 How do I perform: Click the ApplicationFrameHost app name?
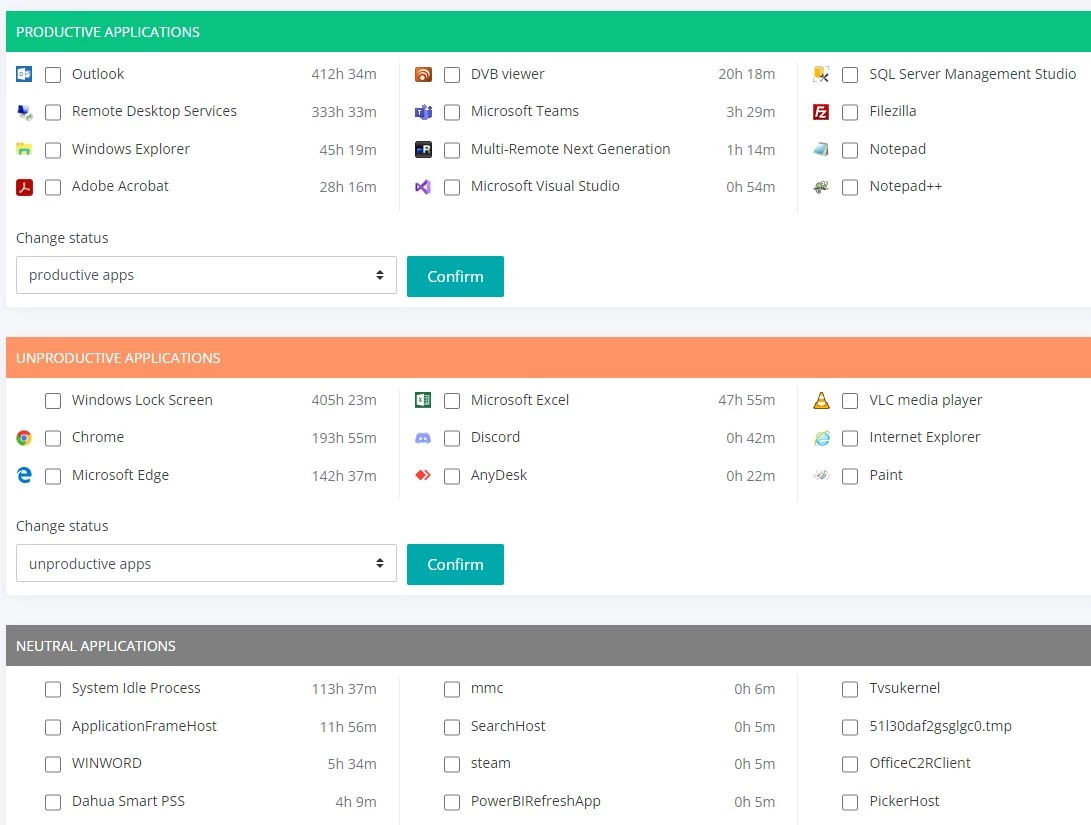(144, 726)
